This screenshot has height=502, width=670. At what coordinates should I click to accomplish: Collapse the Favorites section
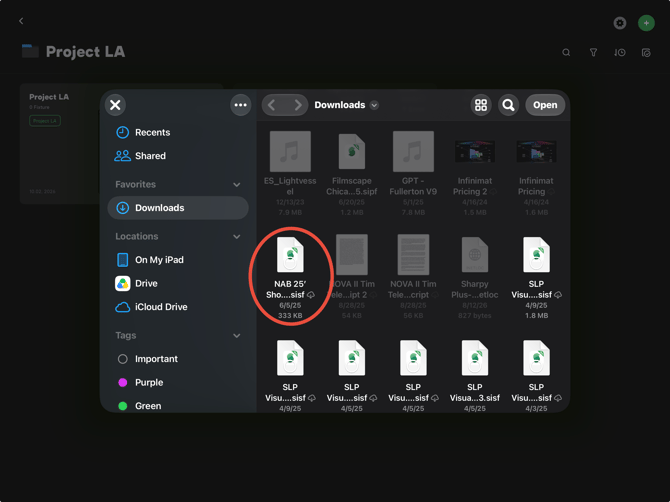pos(236,185)
